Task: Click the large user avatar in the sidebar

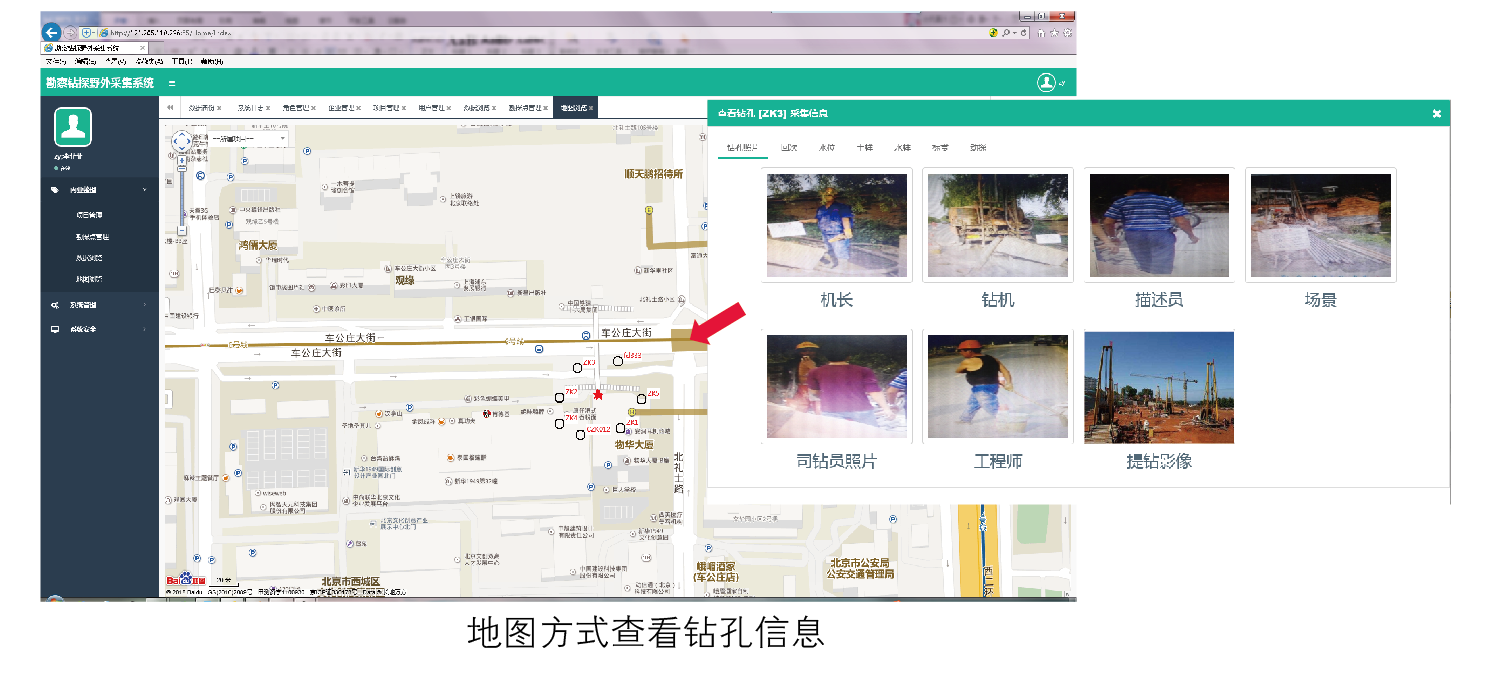Action: pyautogui.click(x=72, y=127)
